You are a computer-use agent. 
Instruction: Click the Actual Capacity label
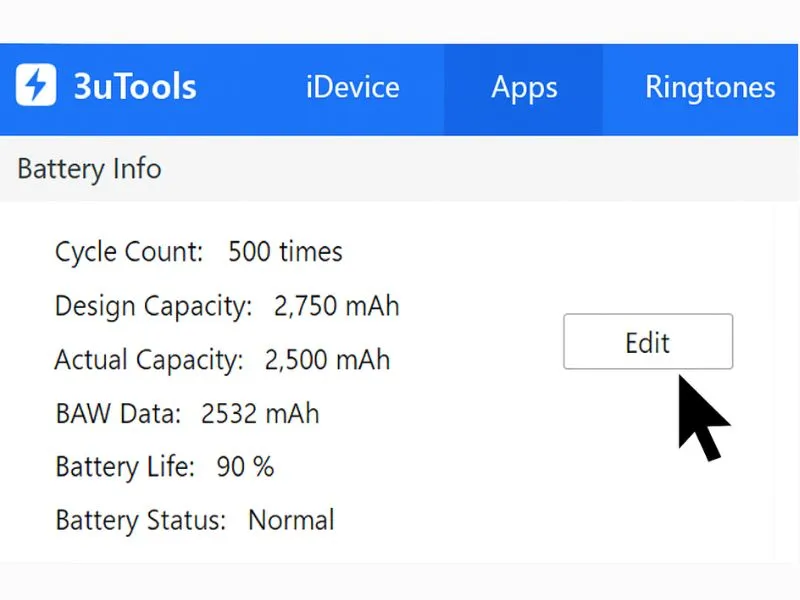(149, 360)
